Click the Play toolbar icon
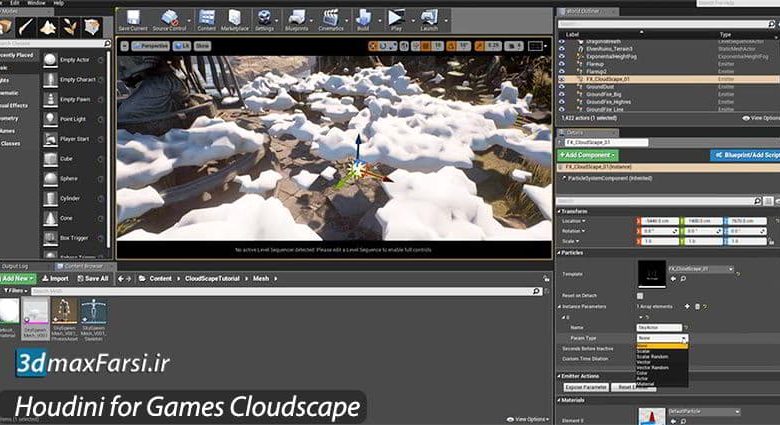Image resolution: width=780 pixels, height=425 pixels. [x=396, y=18]
